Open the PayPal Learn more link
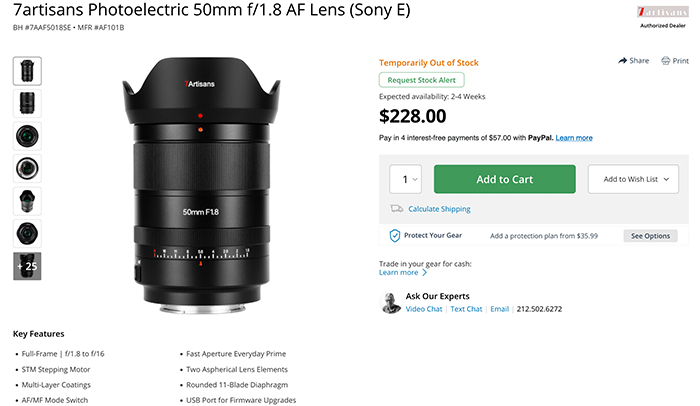Screen dimensions: 700x406 (574, 138)
